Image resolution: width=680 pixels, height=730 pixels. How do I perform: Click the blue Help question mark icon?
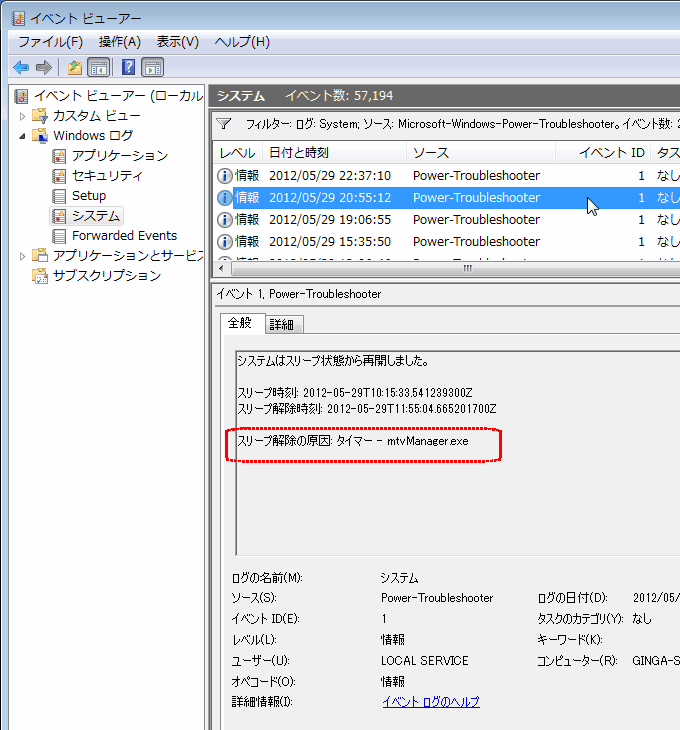pos(128,67)
